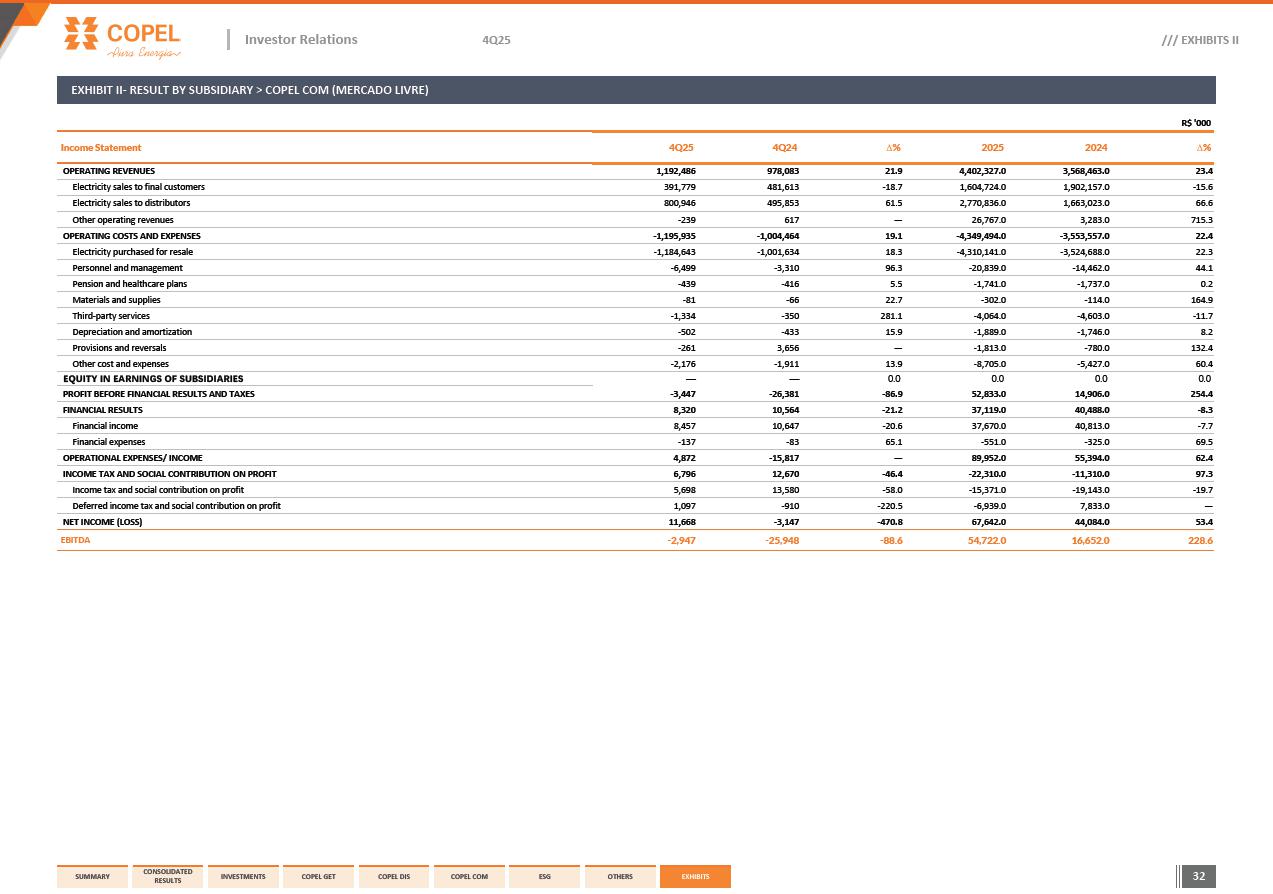1273x894 pixels.
Task: Navigate to the OTHERS tab
Action: click(620, 877)
